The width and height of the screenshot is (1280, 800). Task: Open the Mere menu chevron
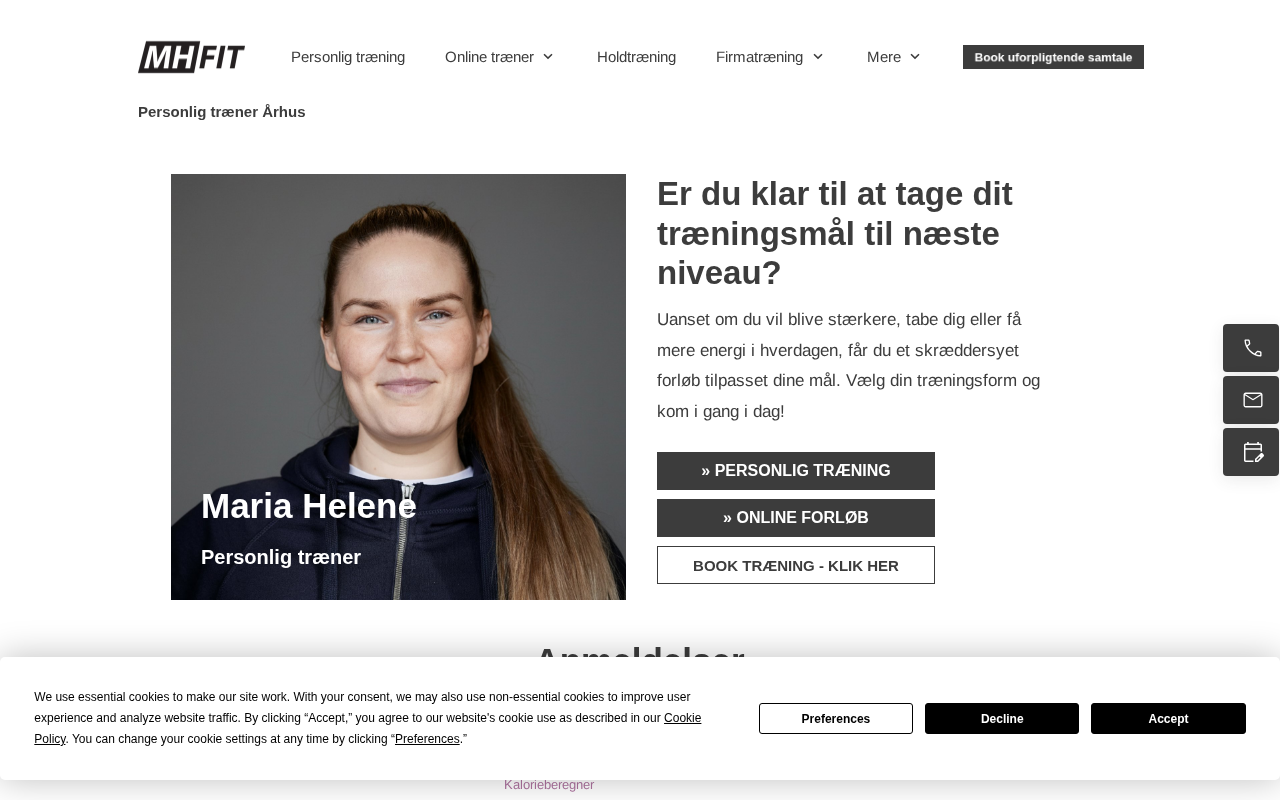click(915, 57)
